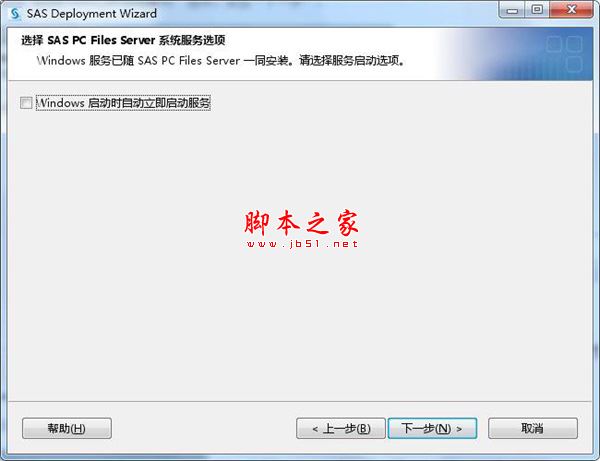Click the www.jb51.net watermark link
Viewport: 600px width, 461px height.
302,244
